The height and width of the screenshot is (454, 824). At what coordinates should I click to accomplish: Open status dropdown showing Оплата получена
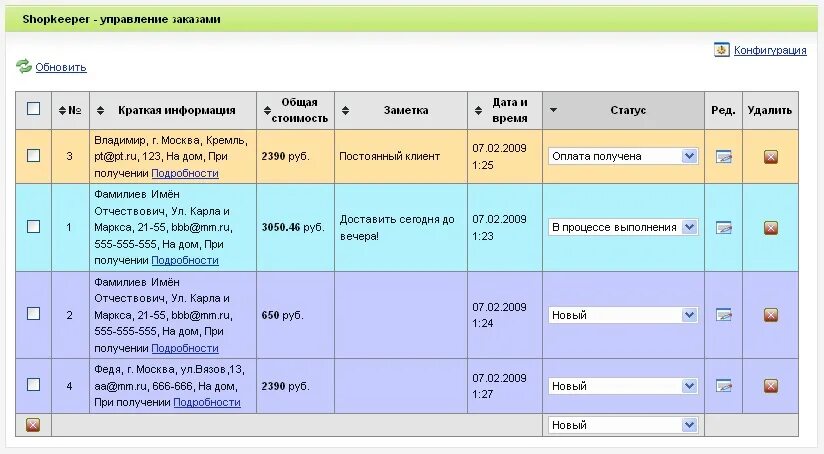(x=623, y=156)
